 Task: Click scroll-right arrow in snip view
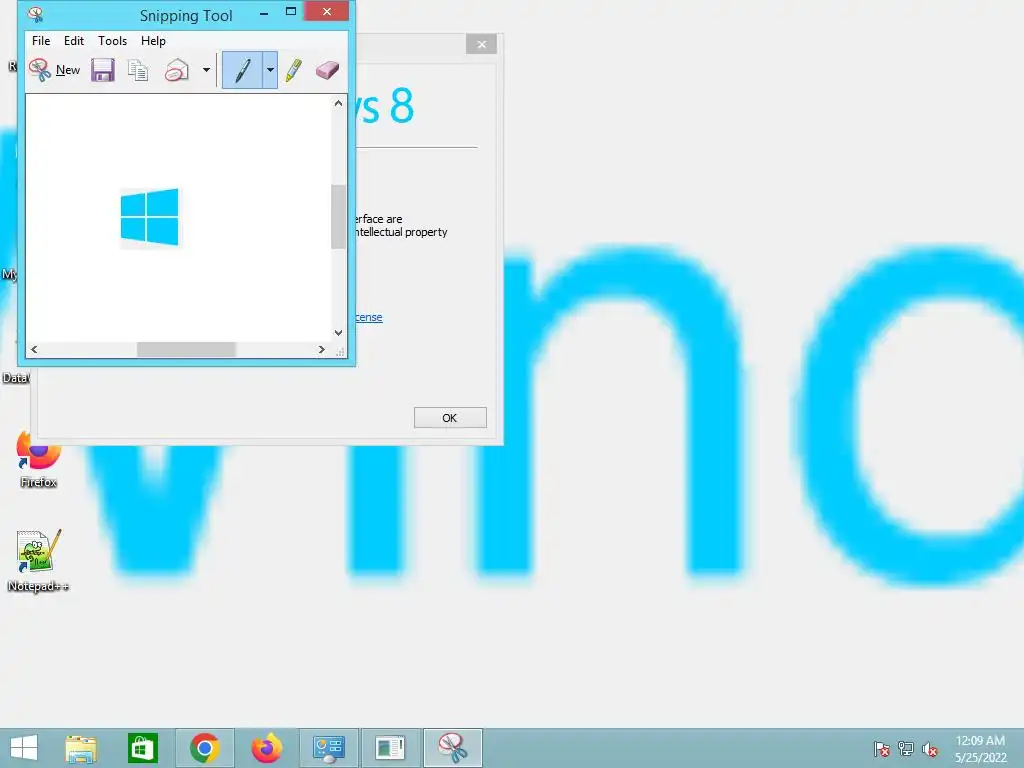tap(321, 349)
